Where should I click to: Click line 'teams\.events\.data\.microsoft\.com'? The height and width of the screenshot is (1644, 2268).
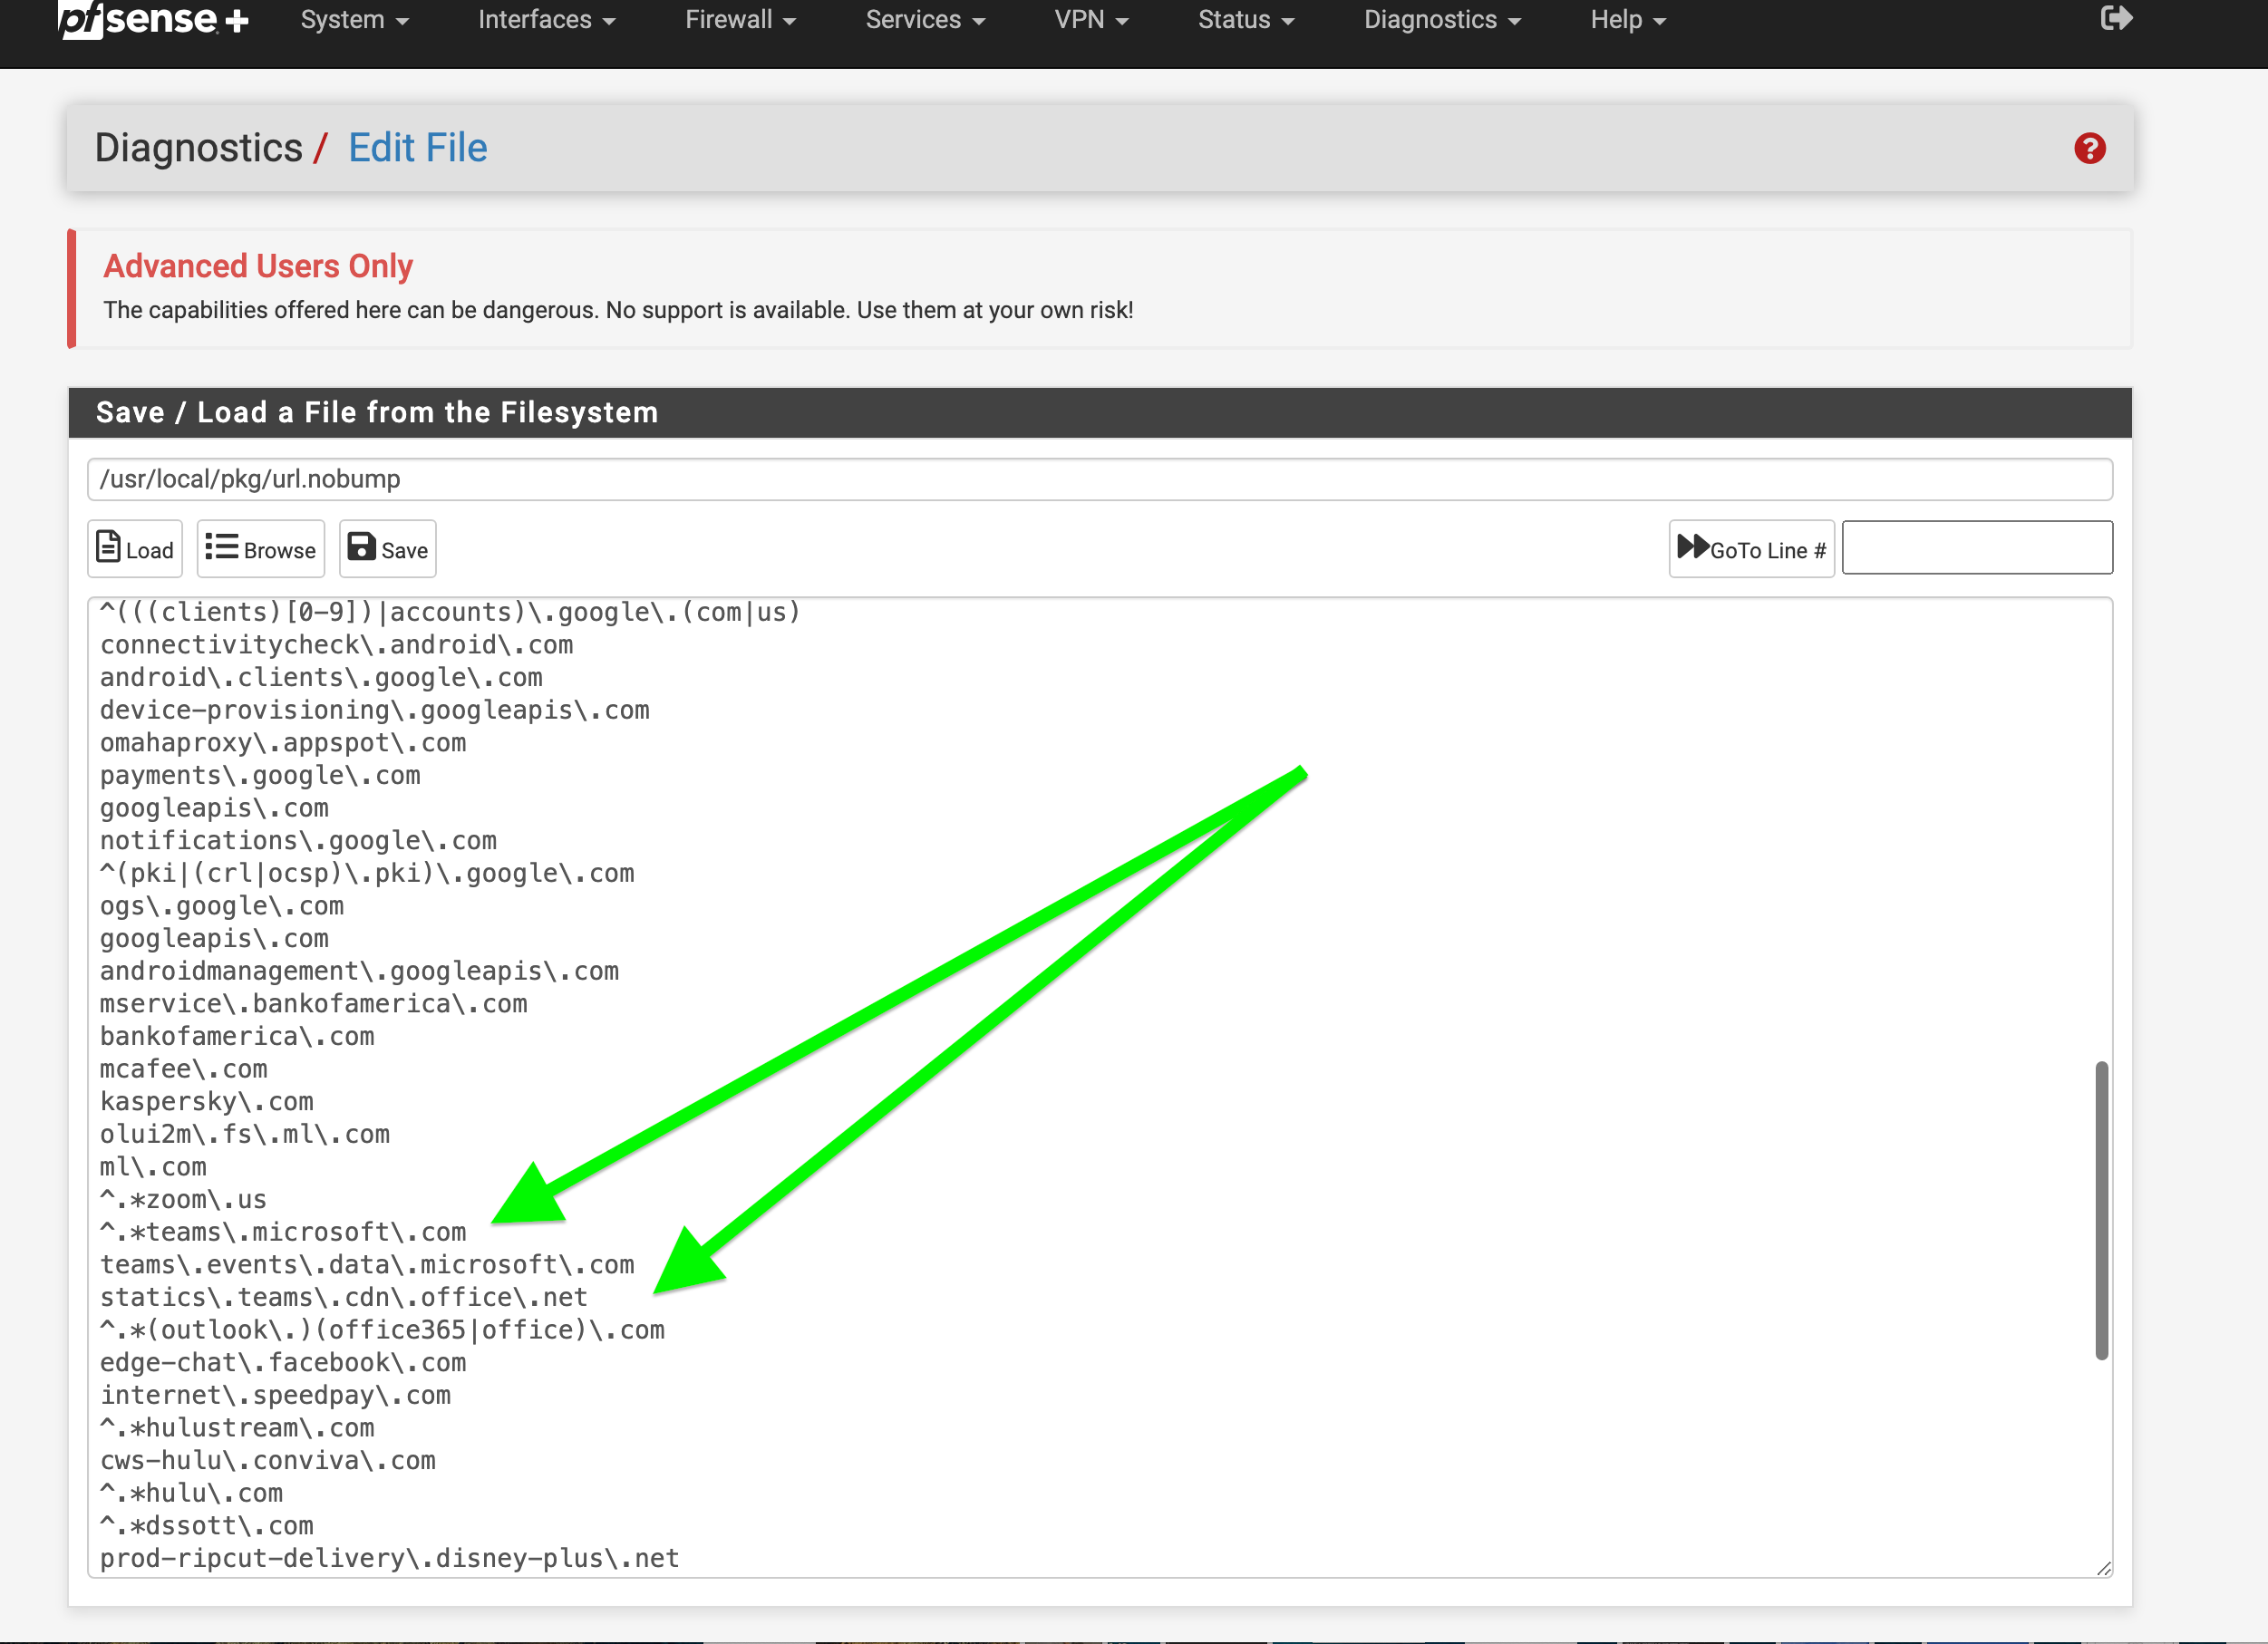(367, 1265)
